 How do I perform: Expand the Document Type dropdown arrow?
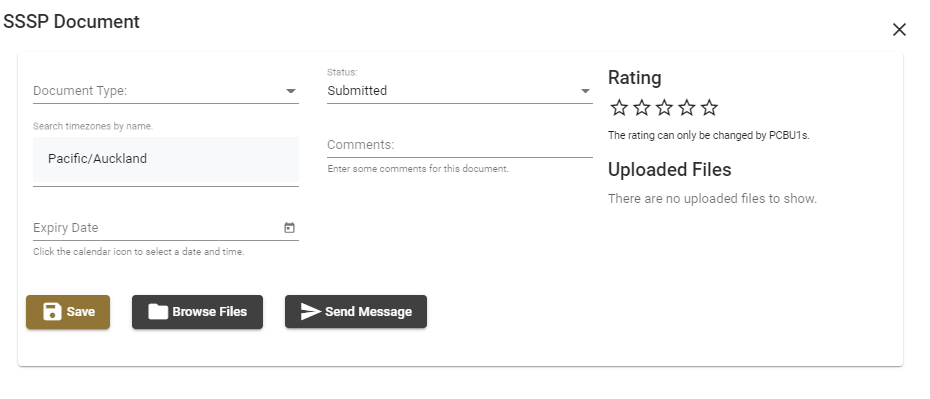[x=291, y=91]
